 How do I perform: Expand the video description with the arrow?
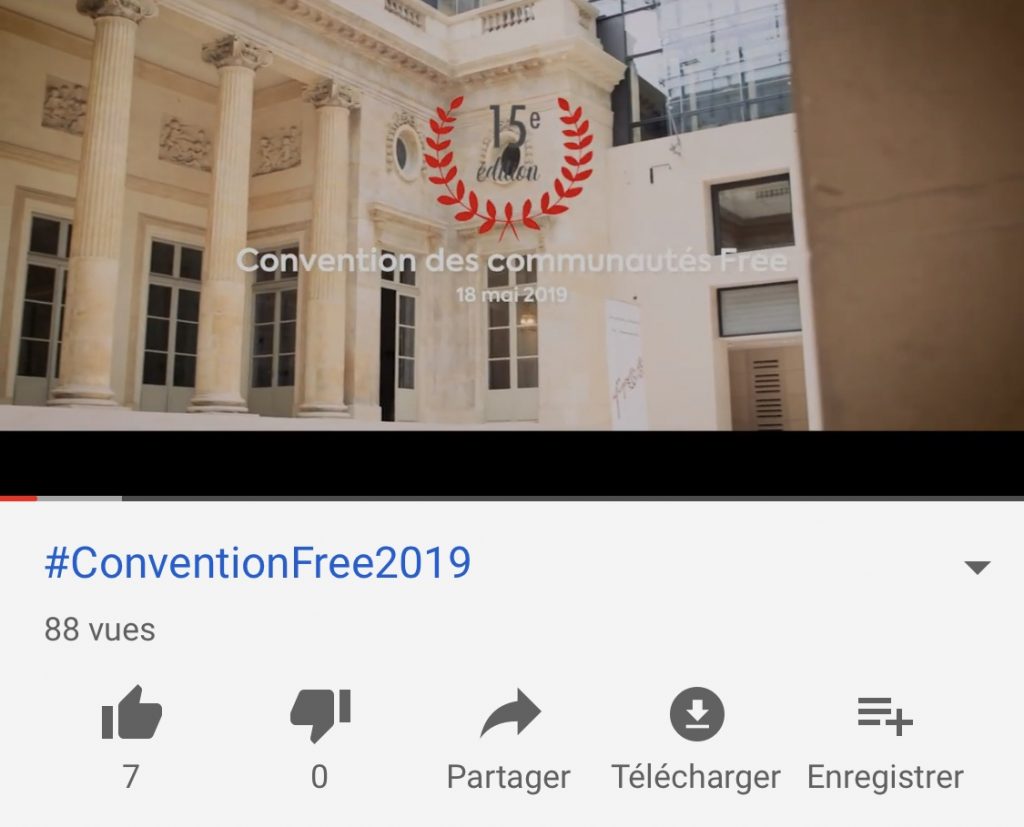click(977, 567)
